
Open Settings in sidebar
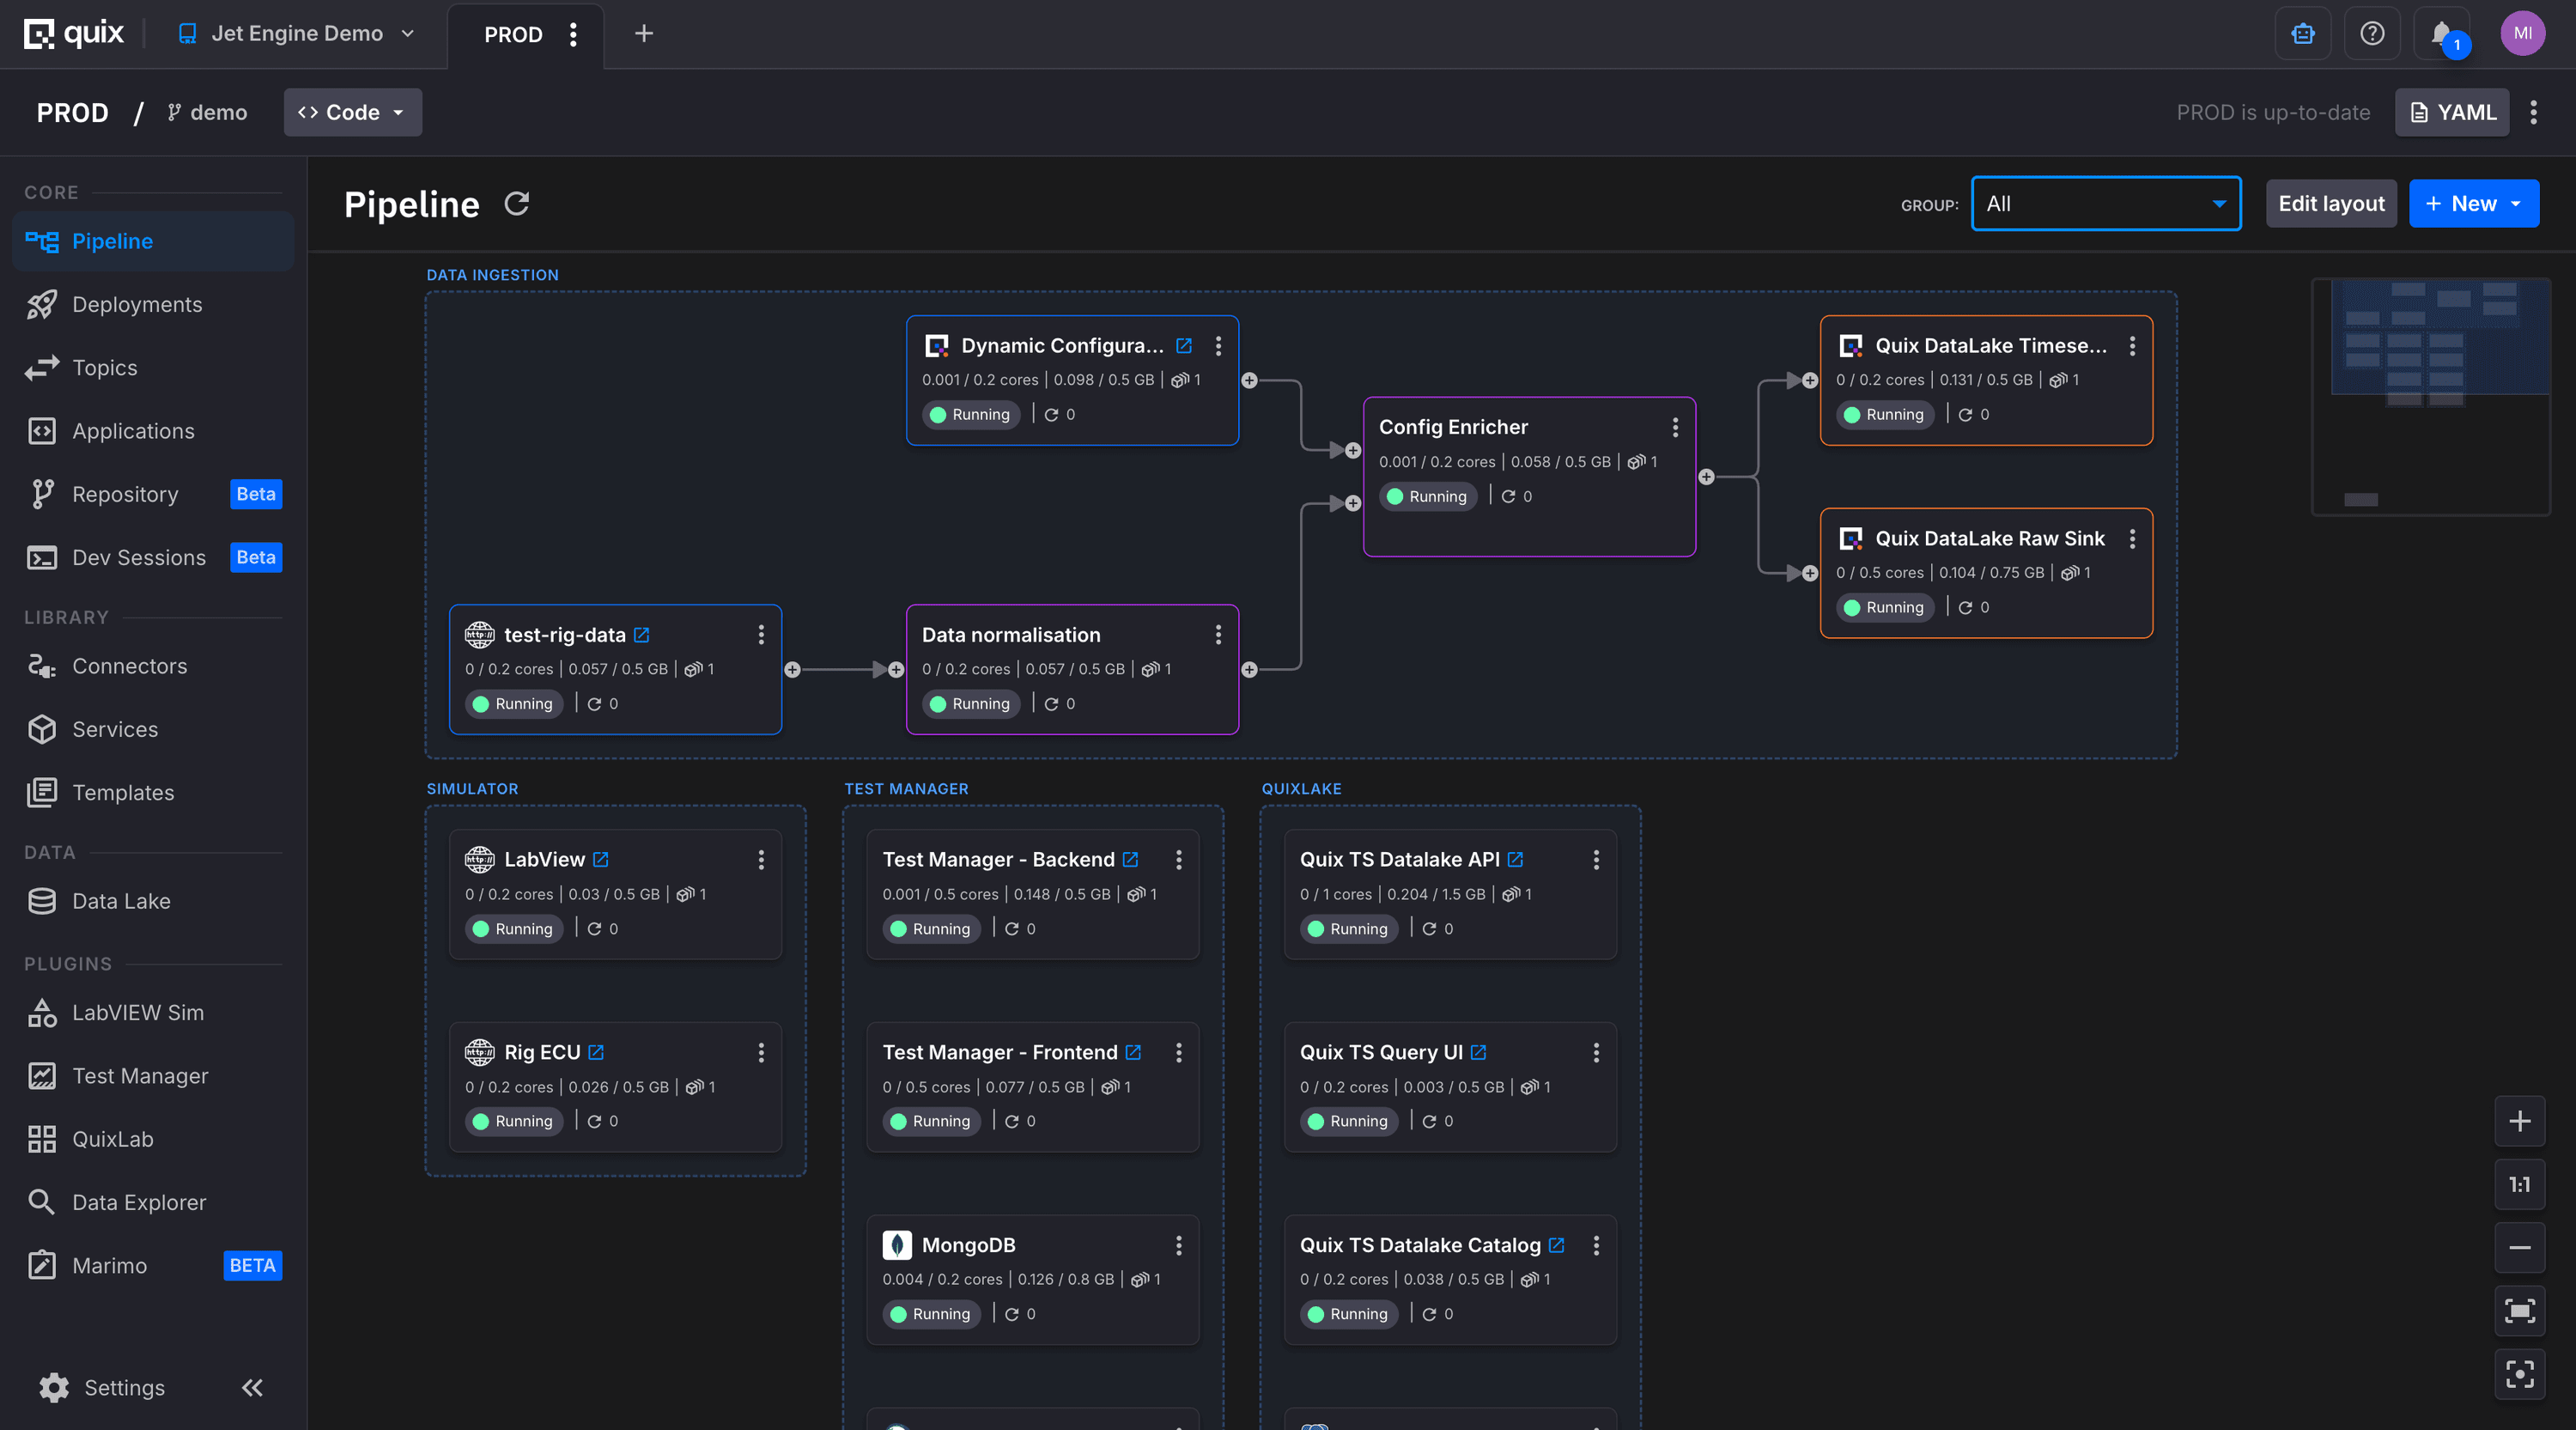click(102, 1388)
